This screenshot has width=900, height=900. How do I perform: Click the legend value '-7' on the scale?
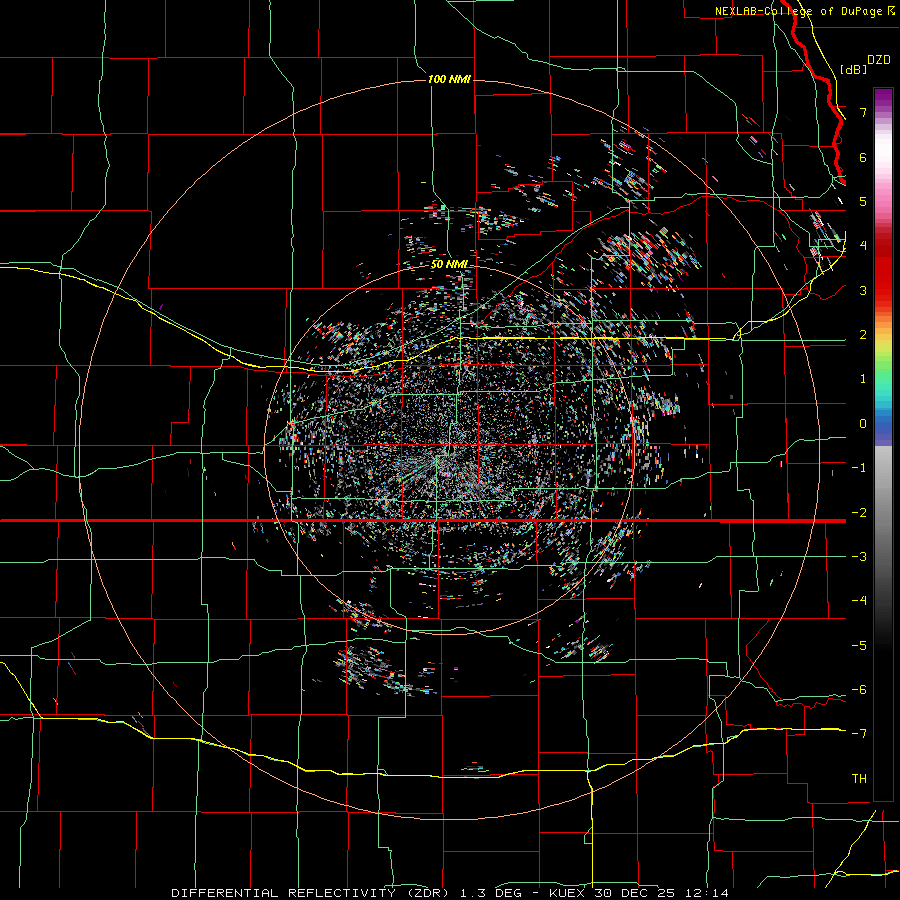click(859, 734)
